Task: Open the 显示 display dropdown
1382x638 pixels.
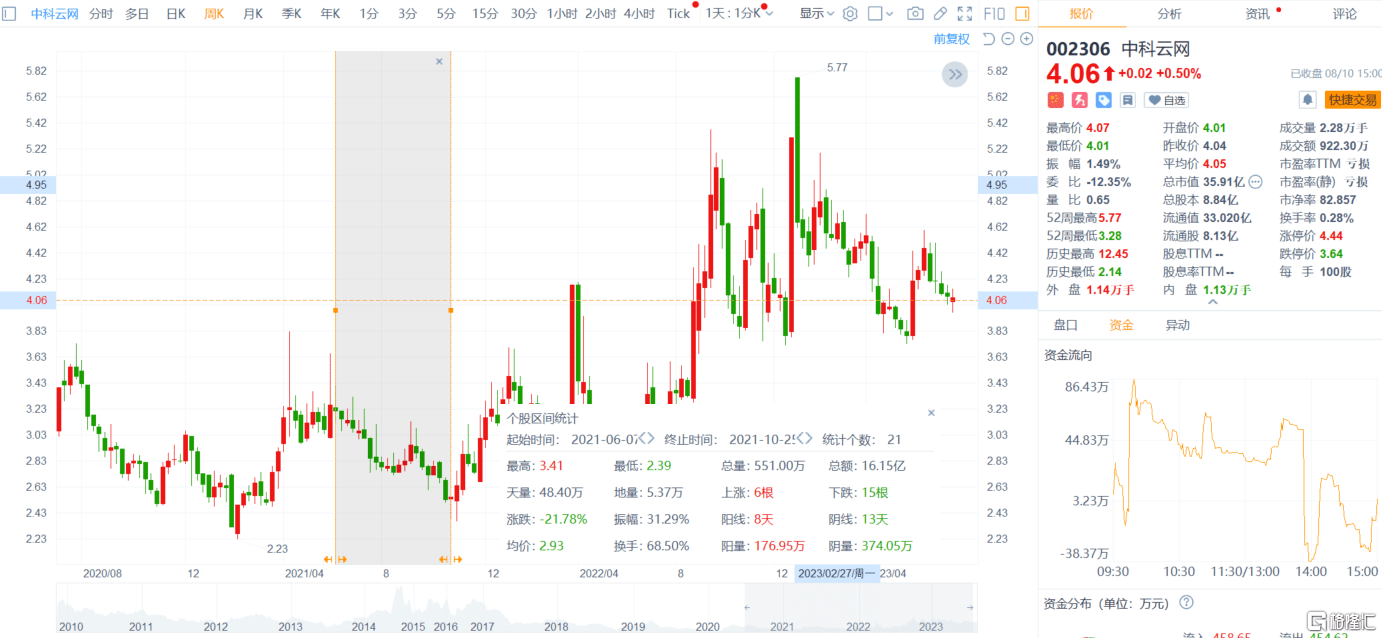Action: point(818,14)
